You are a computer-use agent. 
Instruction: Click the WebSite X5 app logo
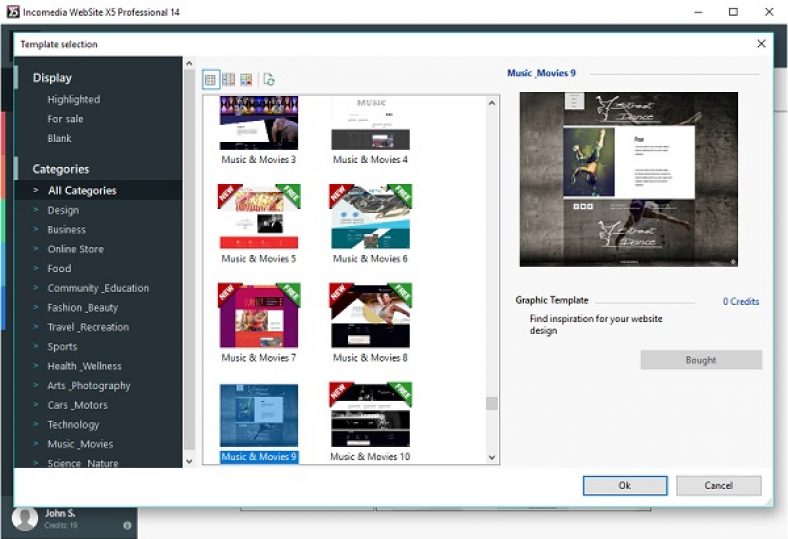point(12,12)
